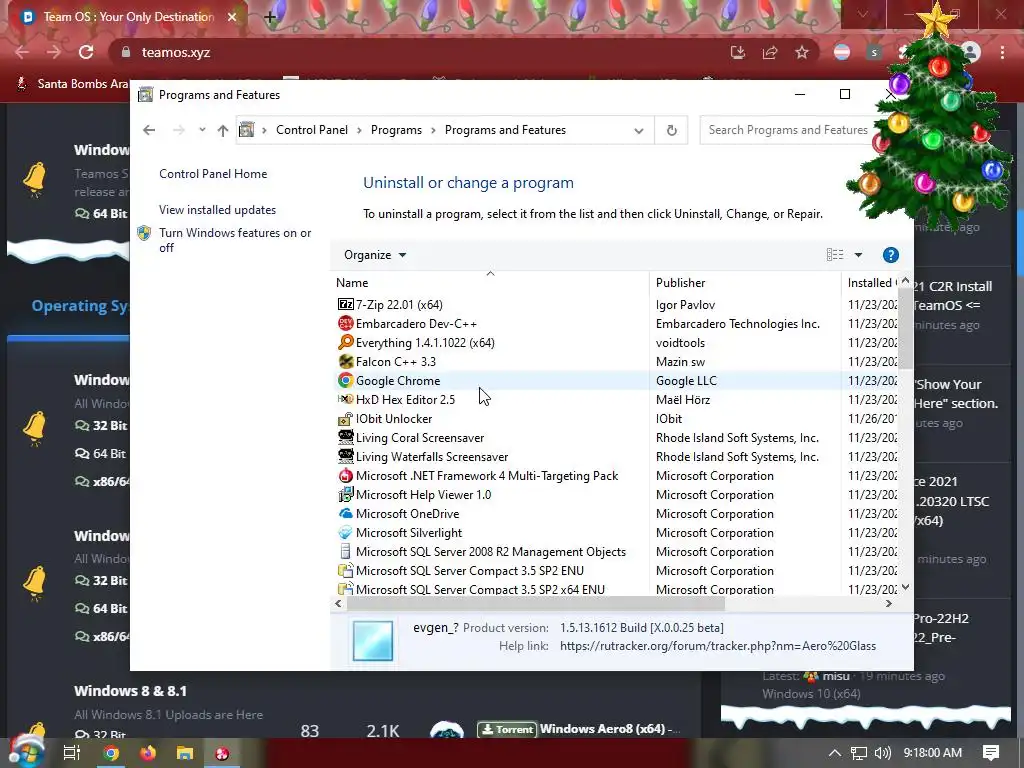Screen dimensions: 1024x768
Task: Open View installed updates link
Action: click(217, 210)
